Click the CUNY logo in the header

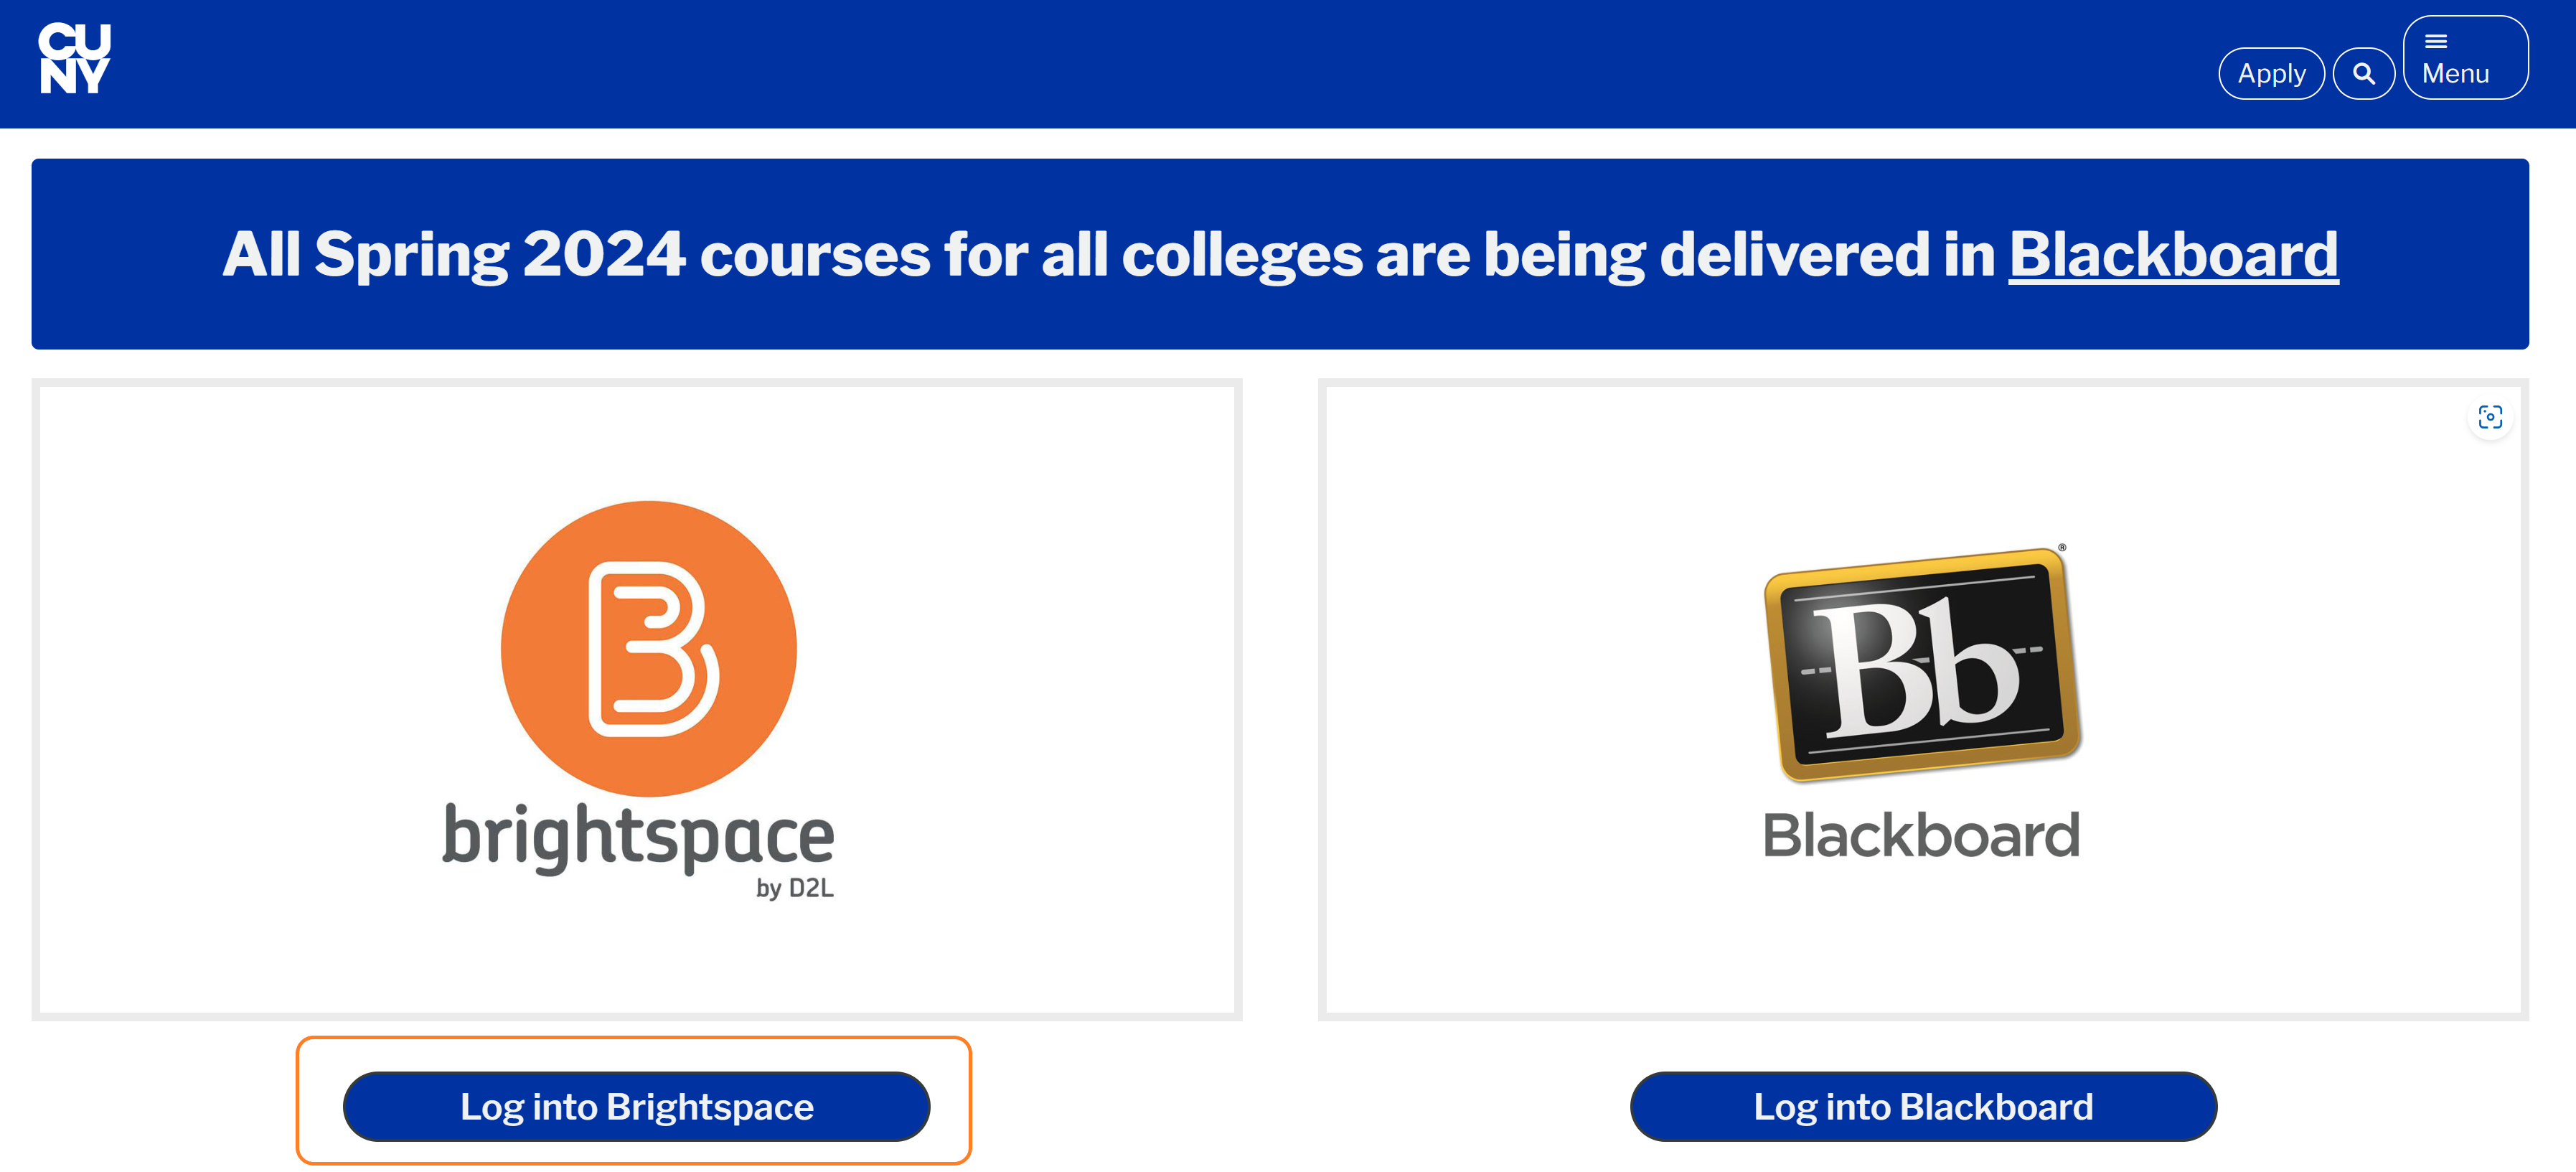pyautogui.click(x=74, y=59)
